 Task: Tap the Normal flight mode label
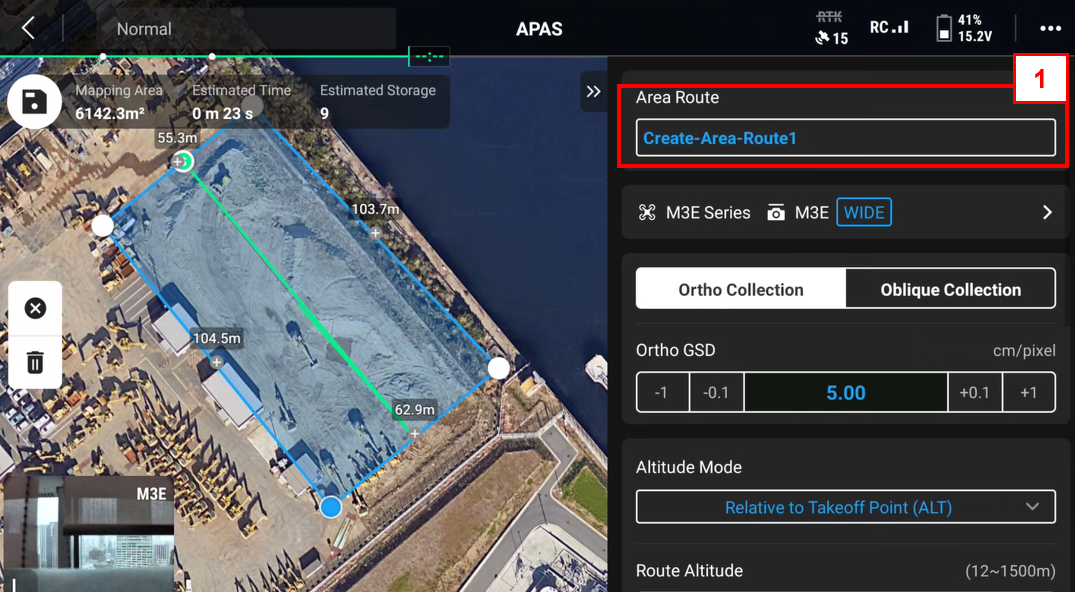pos(144,29)
